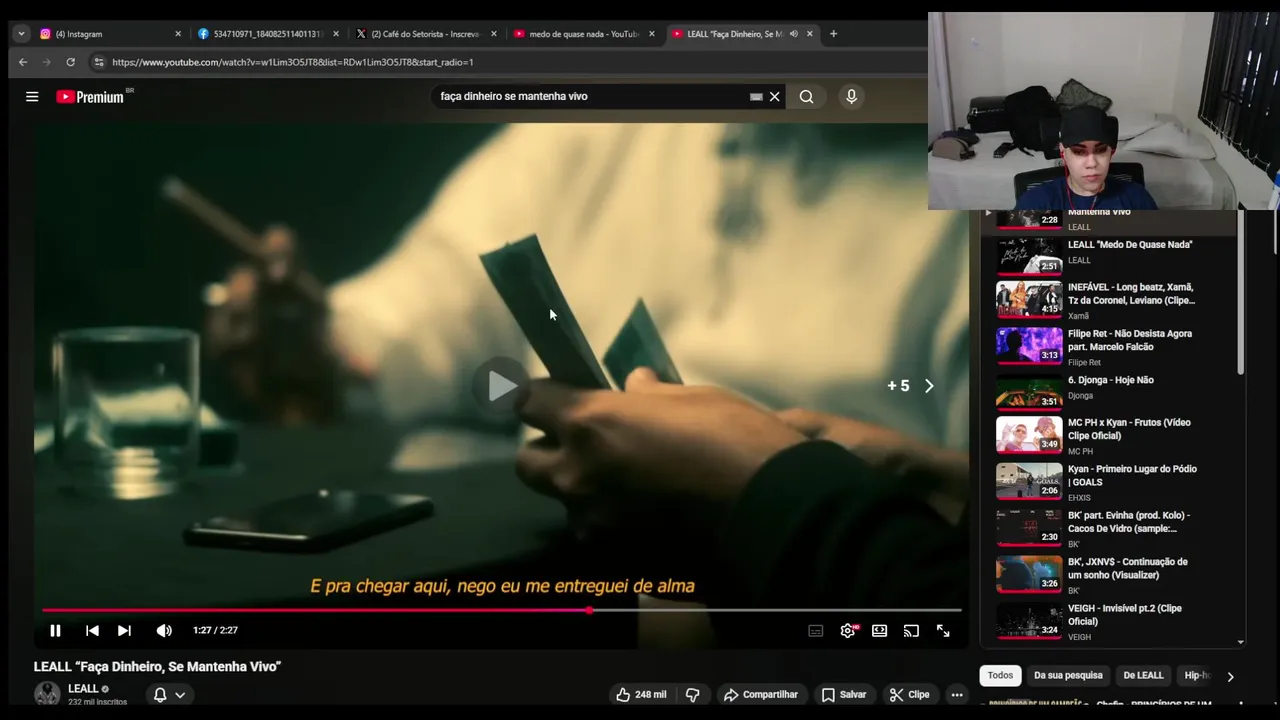Seek along the red video progress bar
Screen dimensions: 1280x720
pyautogui.click(x=502, y=610)
